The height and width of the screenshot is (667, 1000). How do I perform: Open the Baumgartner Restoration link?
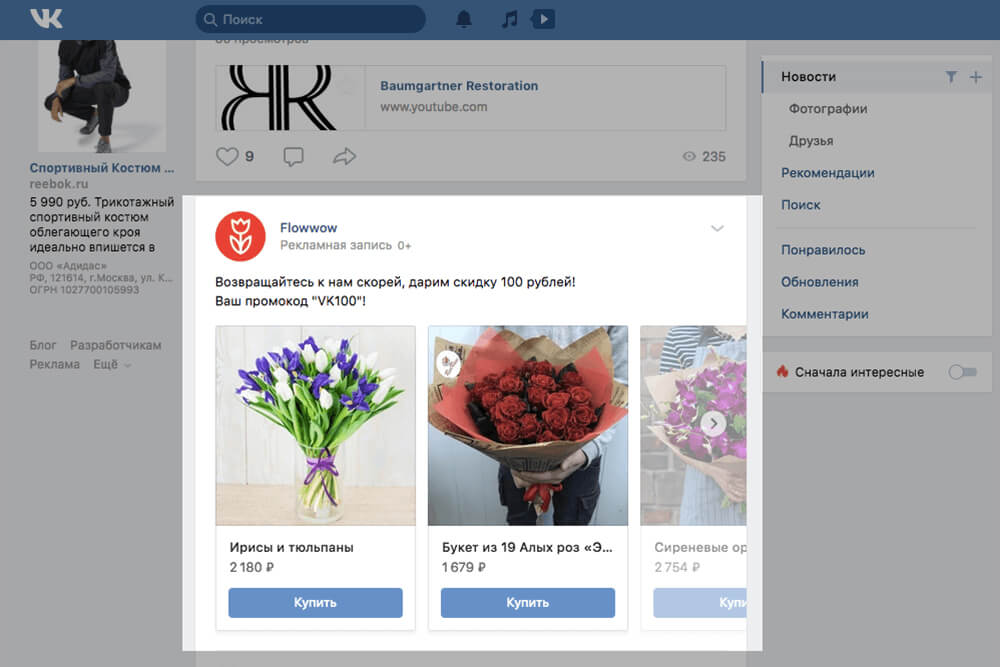pyautogui.click(x=459, y=85)
